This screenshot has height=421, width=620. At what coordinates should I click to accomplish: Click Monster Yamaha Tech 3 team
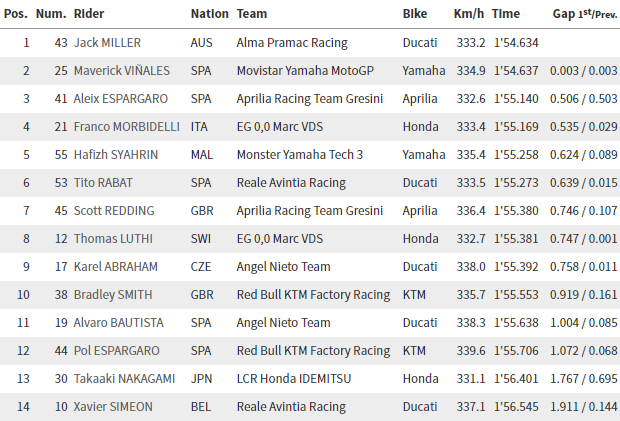[x=300, y=155]
